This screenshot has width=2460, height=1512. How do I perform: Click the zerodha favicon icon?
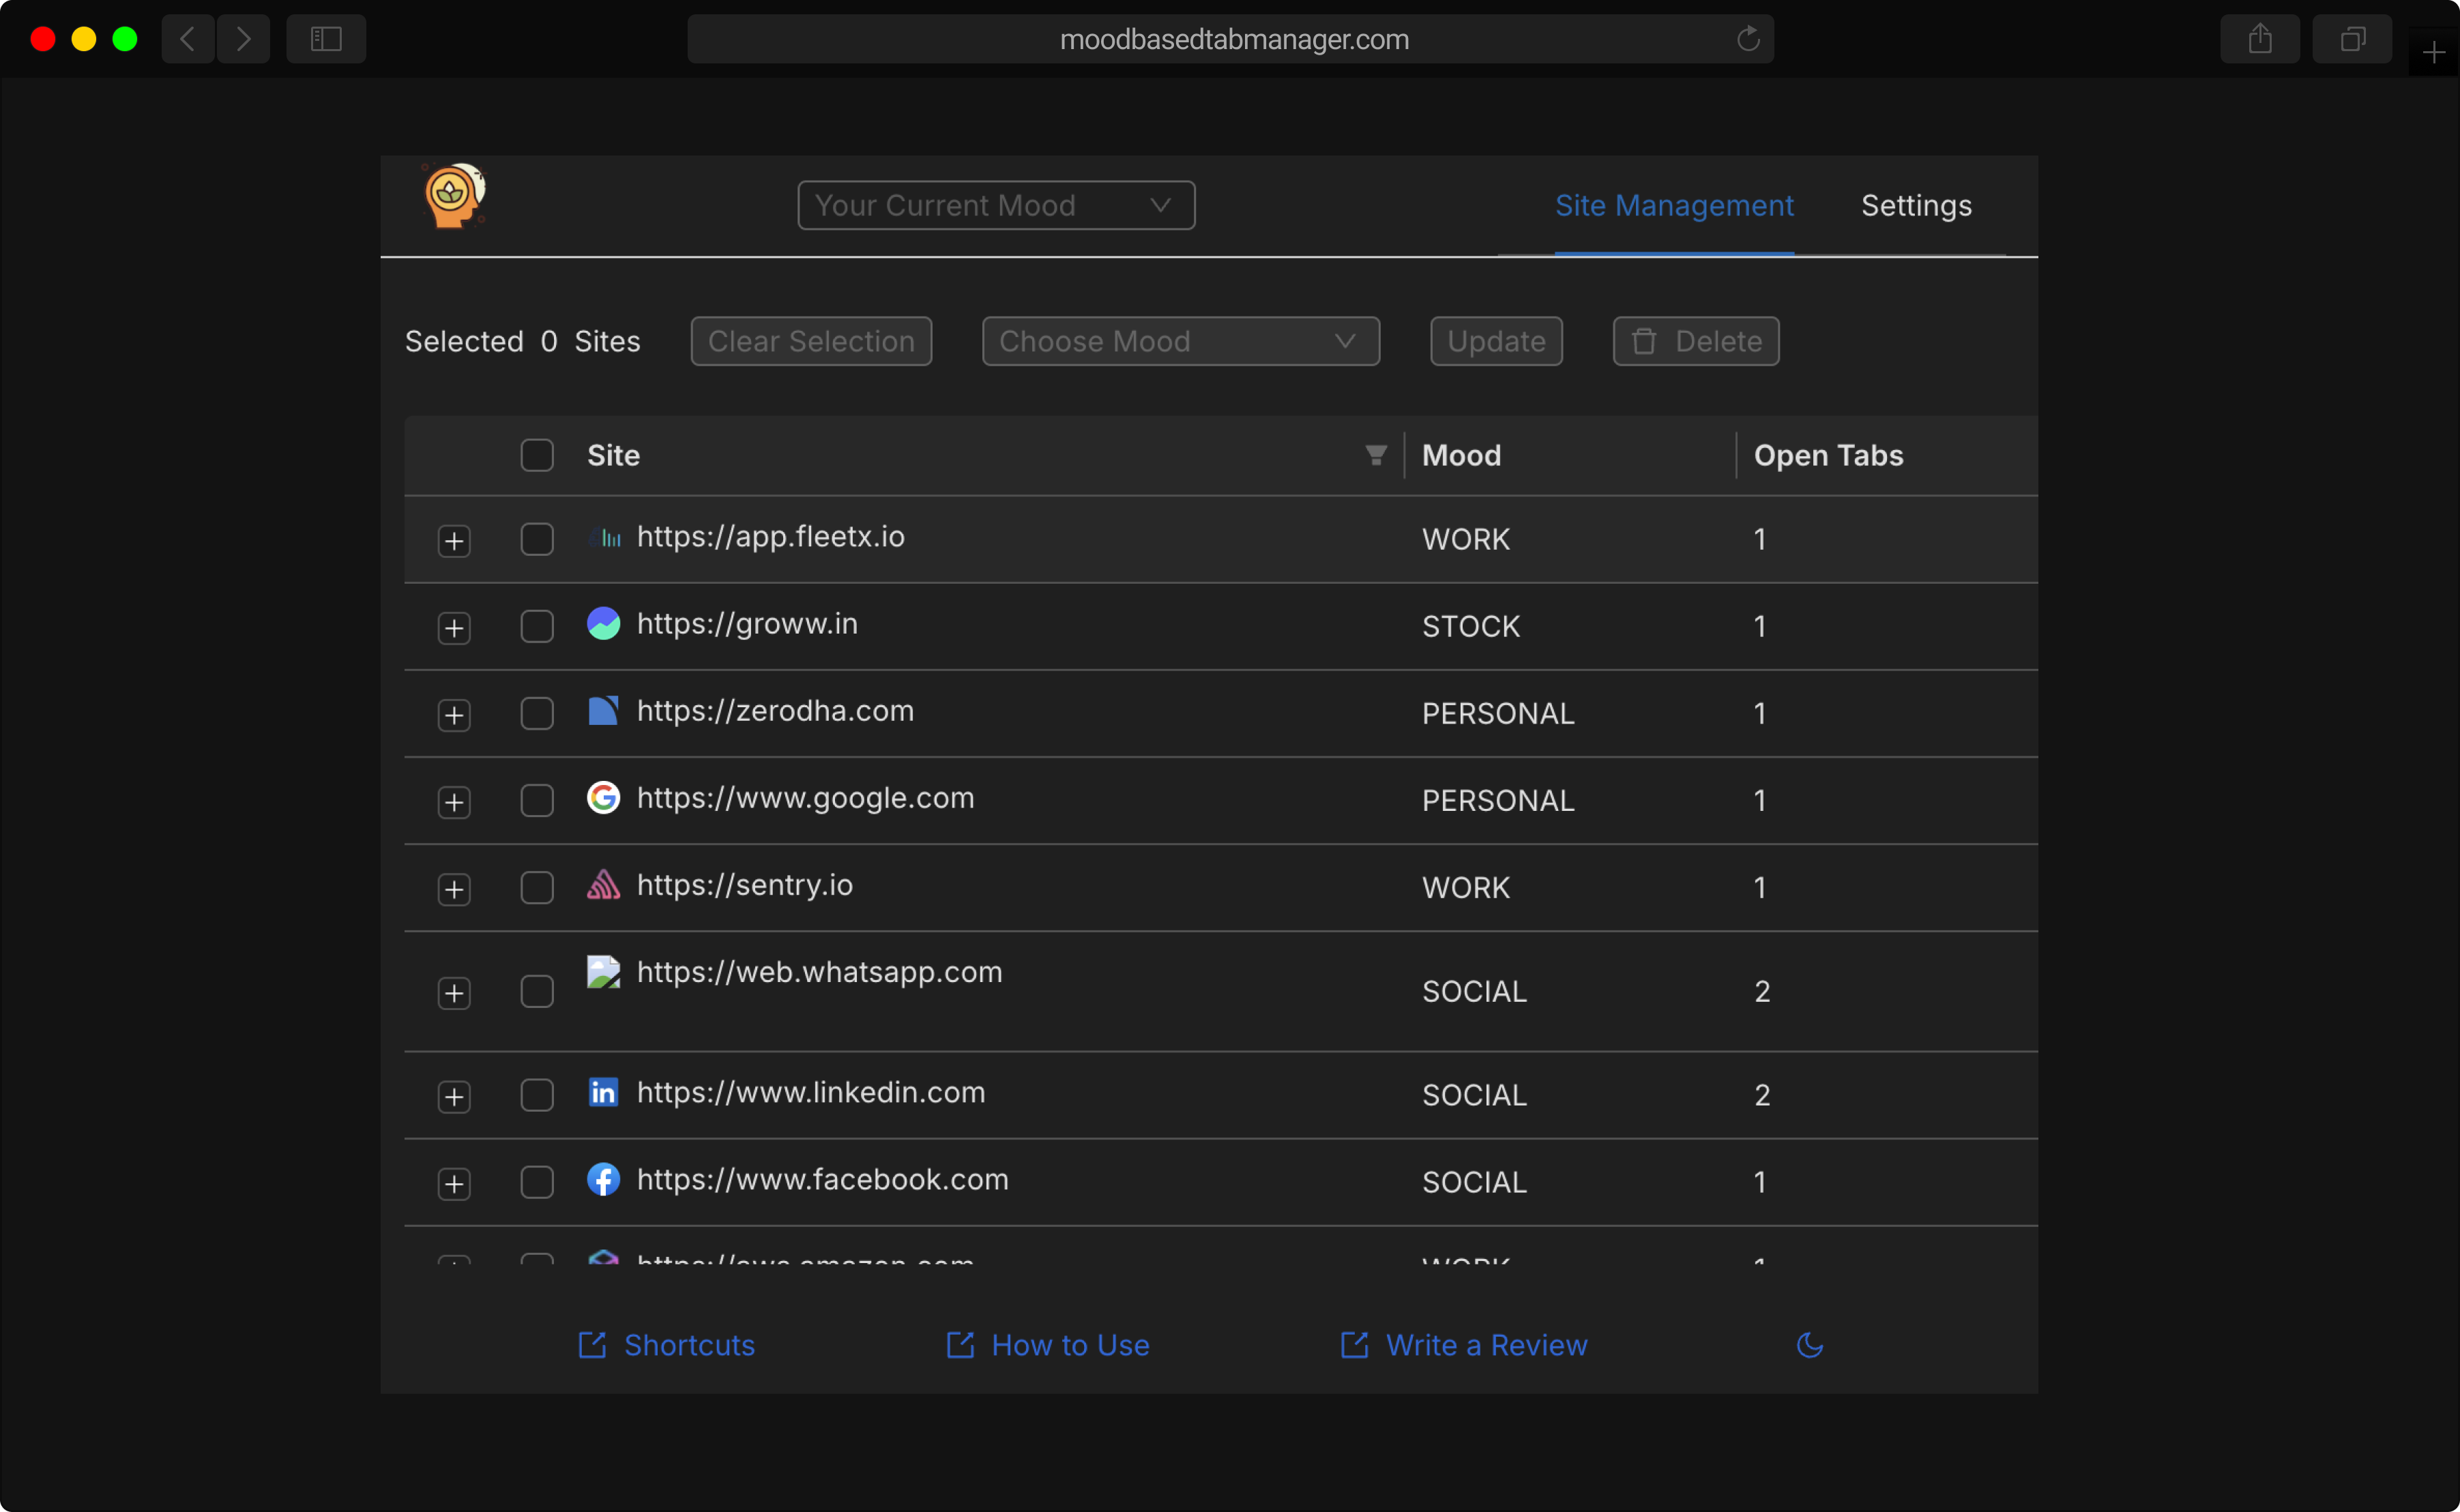click(603, 711)
